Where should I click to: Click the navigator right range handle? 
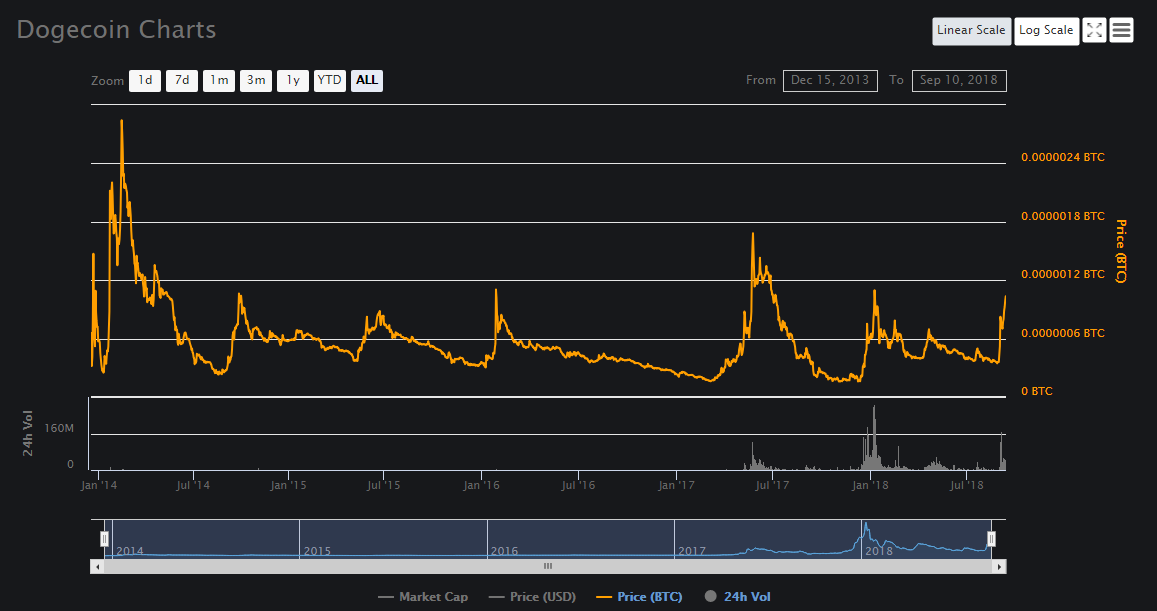pos(992,539)
